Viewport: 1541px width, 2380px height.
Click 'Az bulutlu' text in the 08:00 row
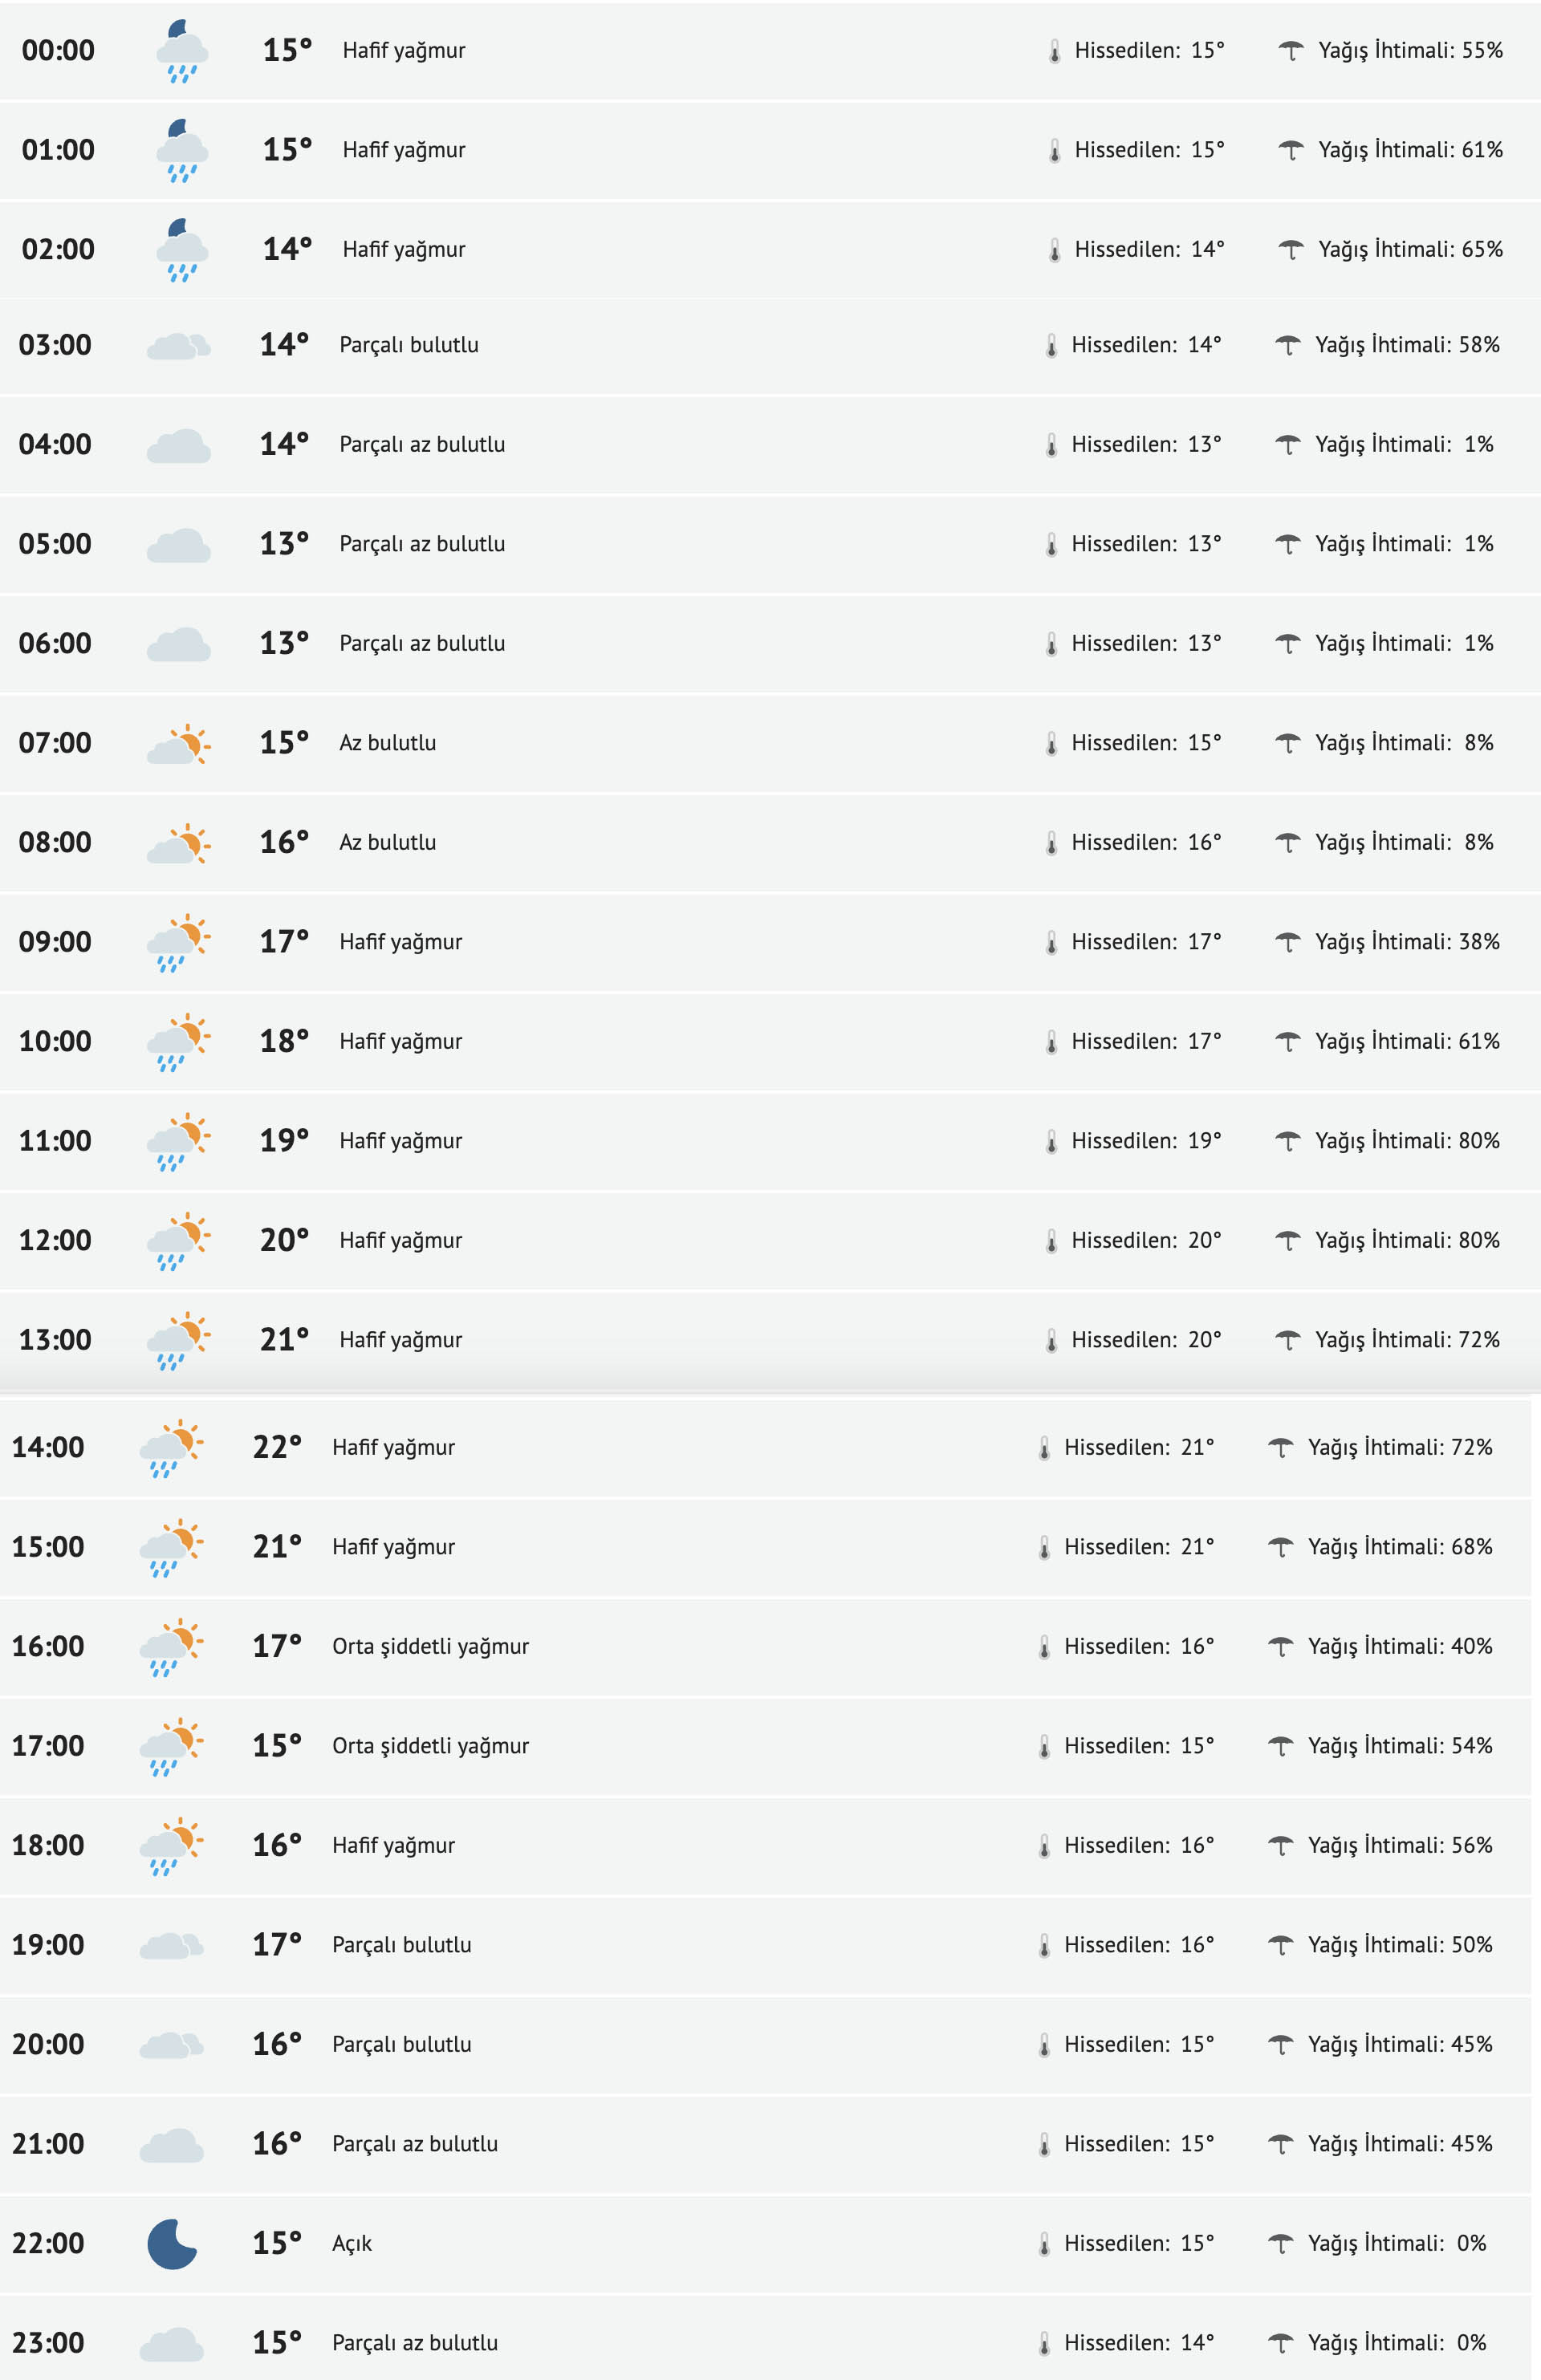(388, 842)
